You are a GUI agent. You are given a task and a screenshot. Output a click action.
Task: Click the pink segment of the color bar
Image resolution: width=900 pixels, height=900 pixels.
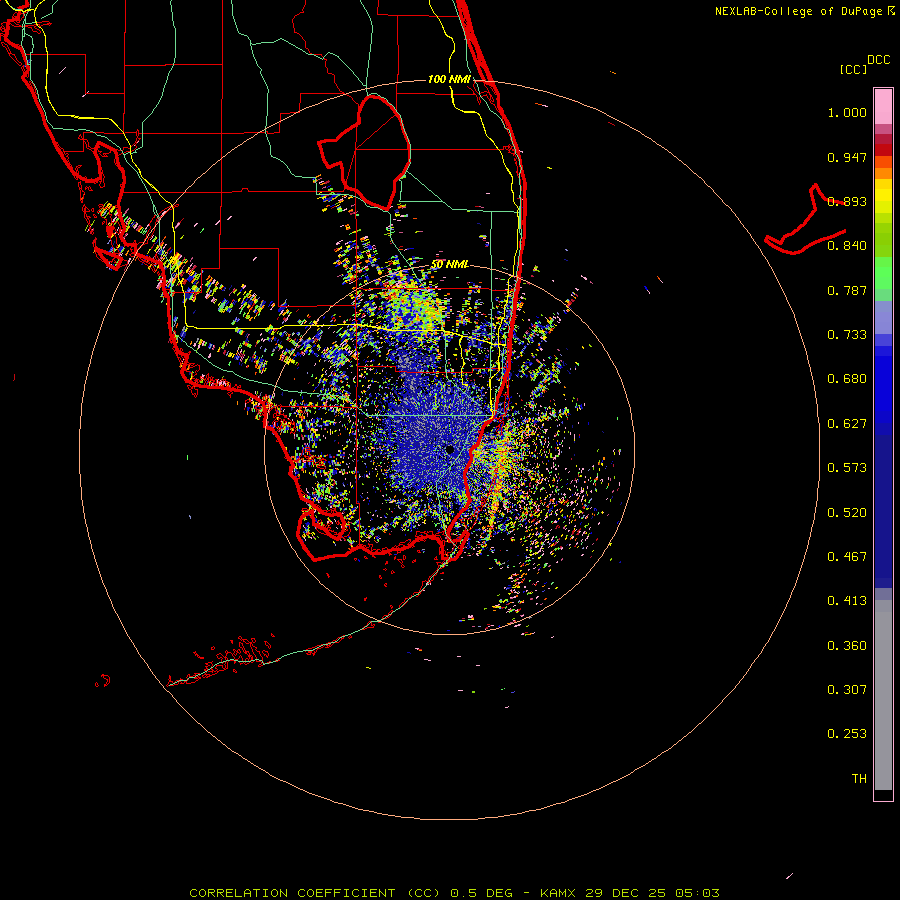tap(883, 106)
